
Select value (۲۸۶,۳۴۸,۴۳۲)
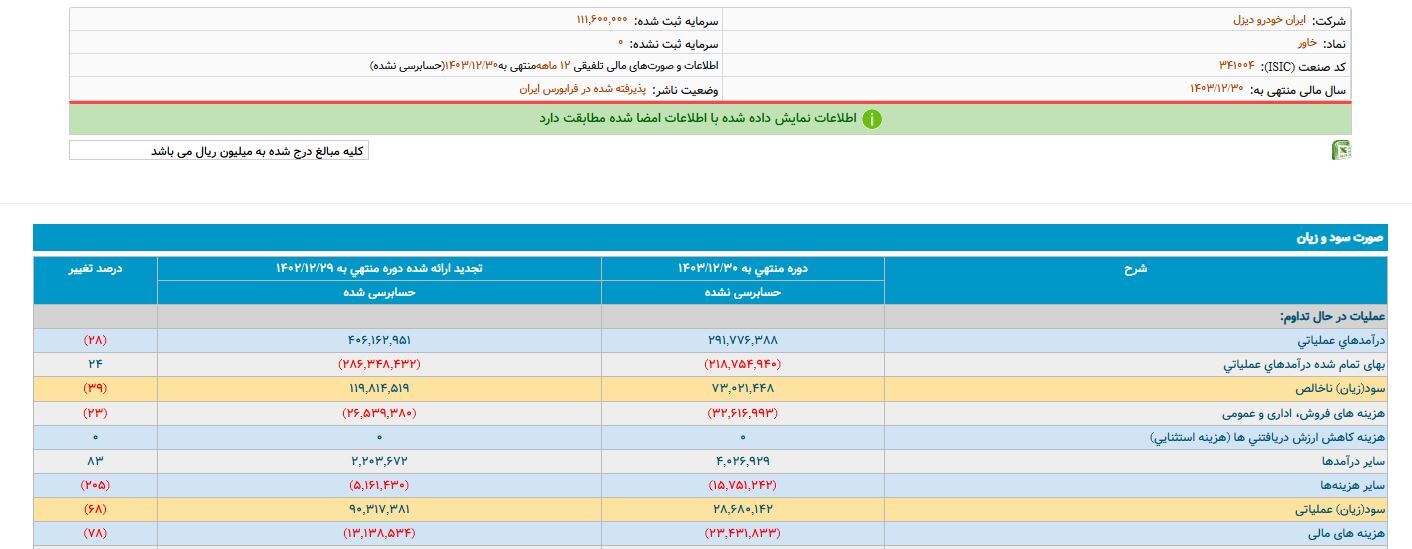(379, 364)
